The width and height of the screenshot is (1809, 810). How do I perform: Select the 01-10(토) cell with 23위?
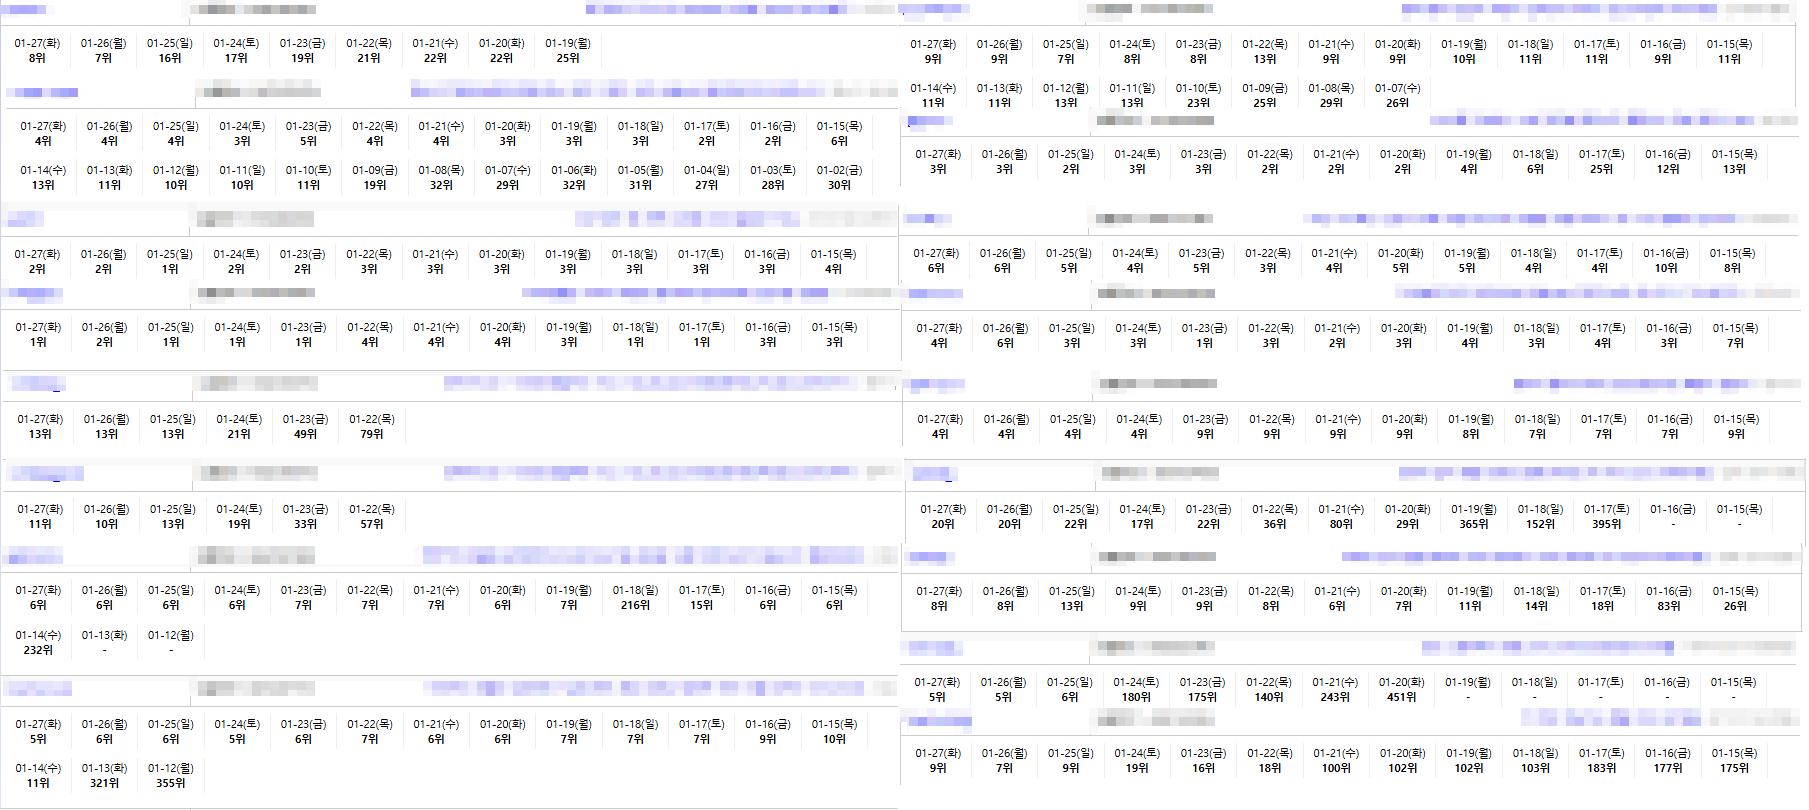(x=1198, y=95)
